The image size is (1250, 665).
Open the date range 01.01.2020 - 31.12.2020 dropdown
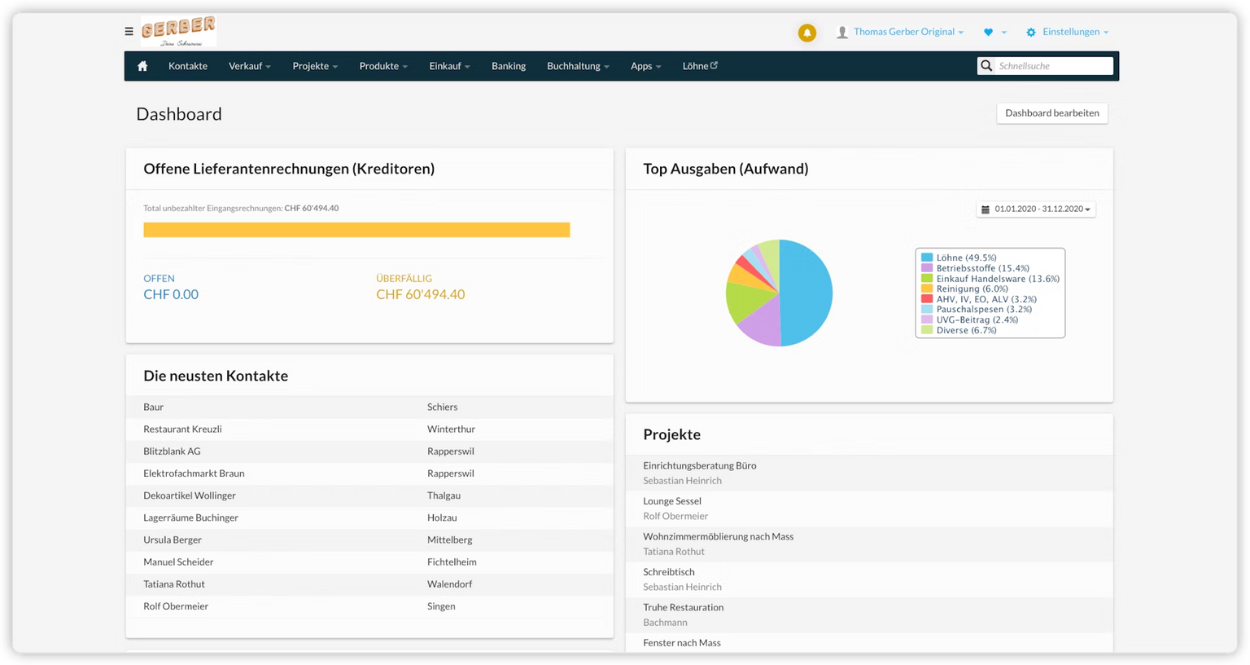coord(1036,209)
